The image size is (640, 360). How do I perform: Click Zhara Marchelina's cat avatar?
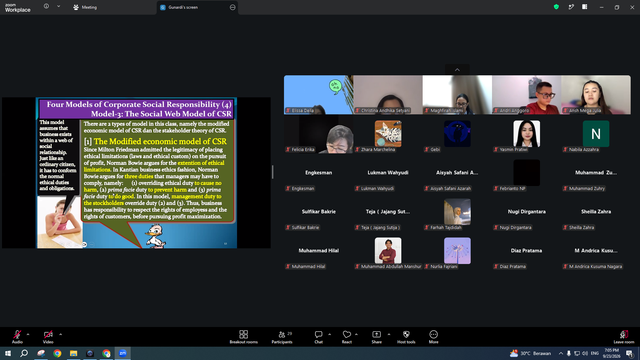[388, 133]
